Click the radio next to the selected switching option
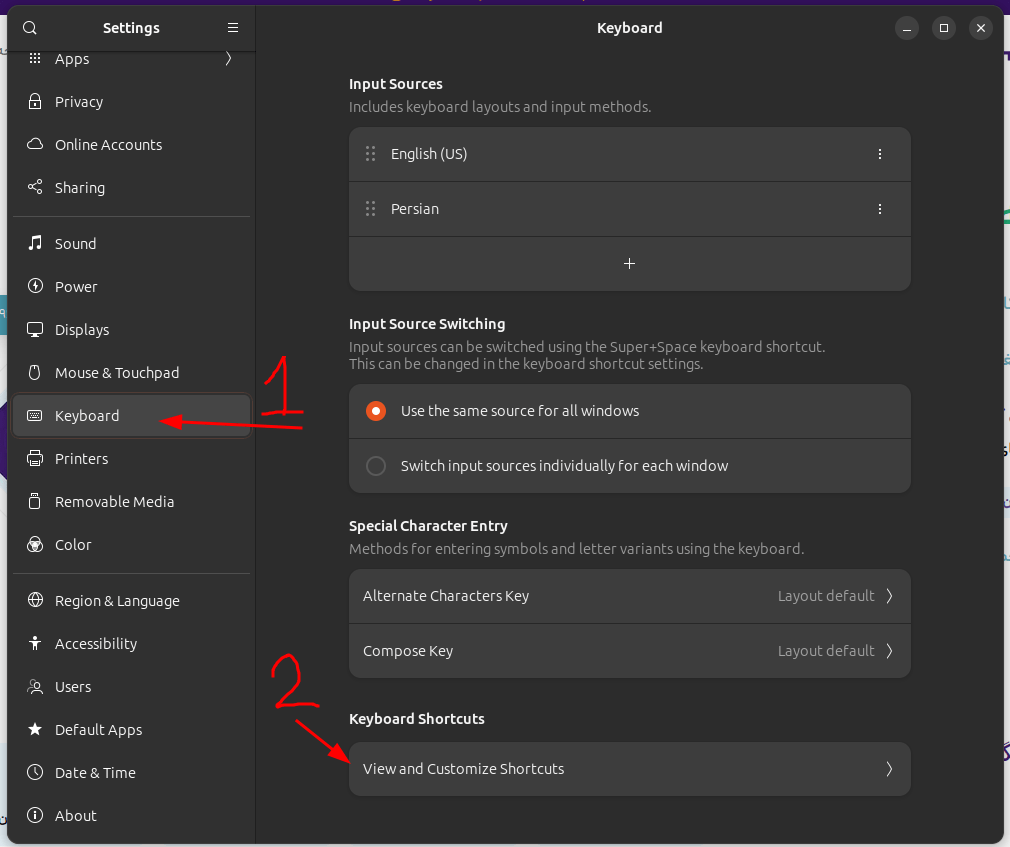Viewport: 1010px width, 847px height. 375,411
